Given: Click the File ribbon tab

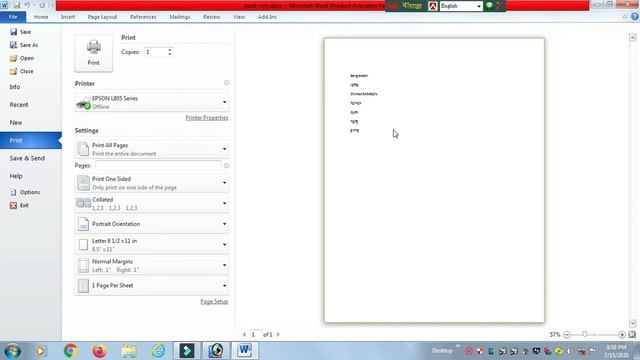Looking at the screenshot, I should click(13, 17).
